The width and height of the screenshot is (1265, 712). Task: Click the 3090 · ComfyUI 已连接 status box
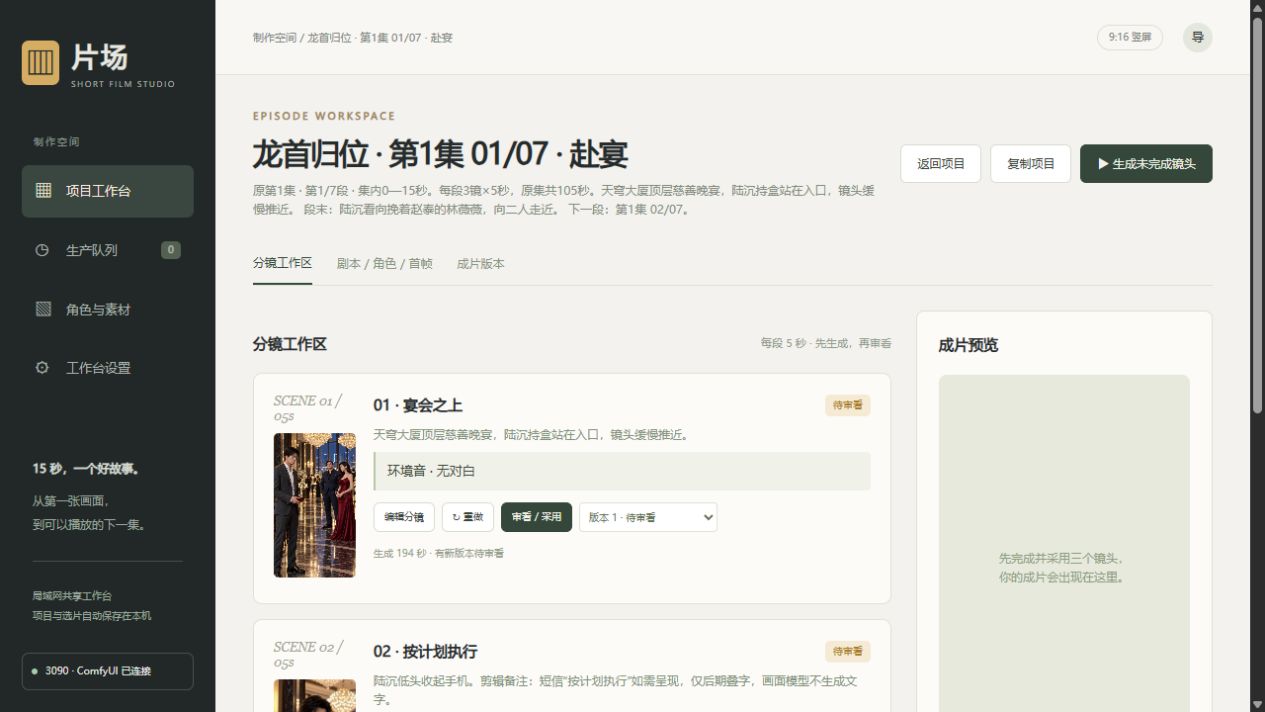click(x=108, y=671)
